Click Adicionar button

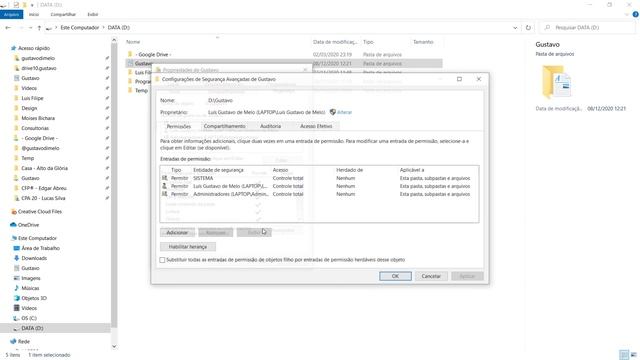(x=177, y=233)
